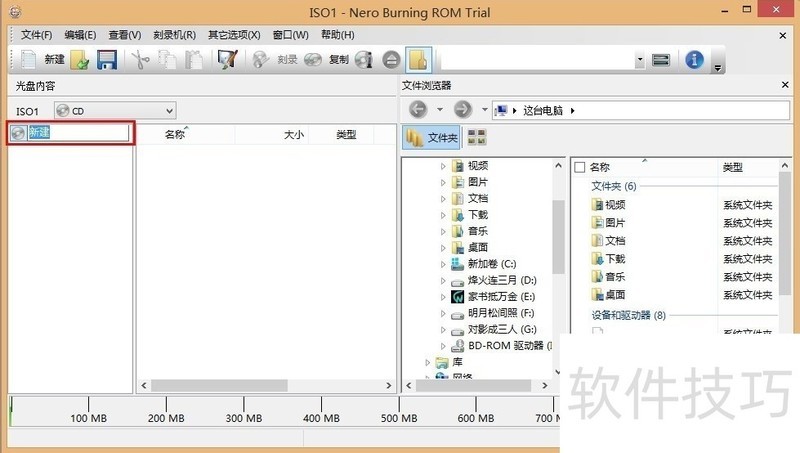This screenshot has height=453, width=800.
Task: Open the 查看(V) menu
Action: tap(124, 35)
